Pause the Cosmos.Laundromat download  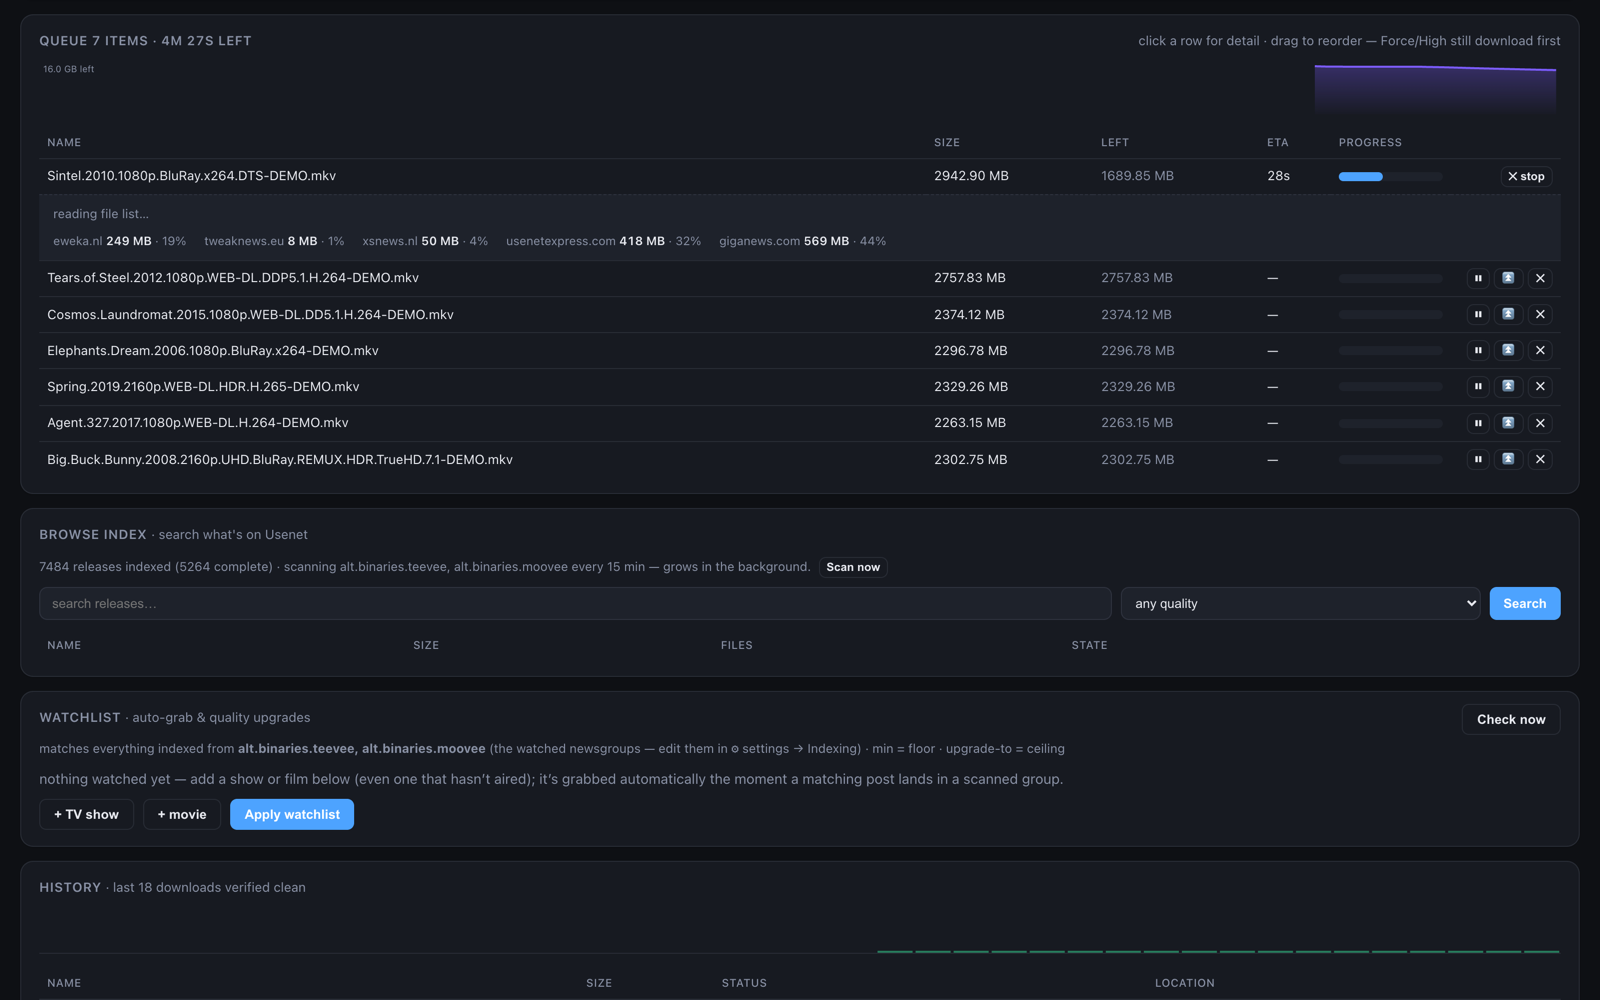[x=1478, y=314]
